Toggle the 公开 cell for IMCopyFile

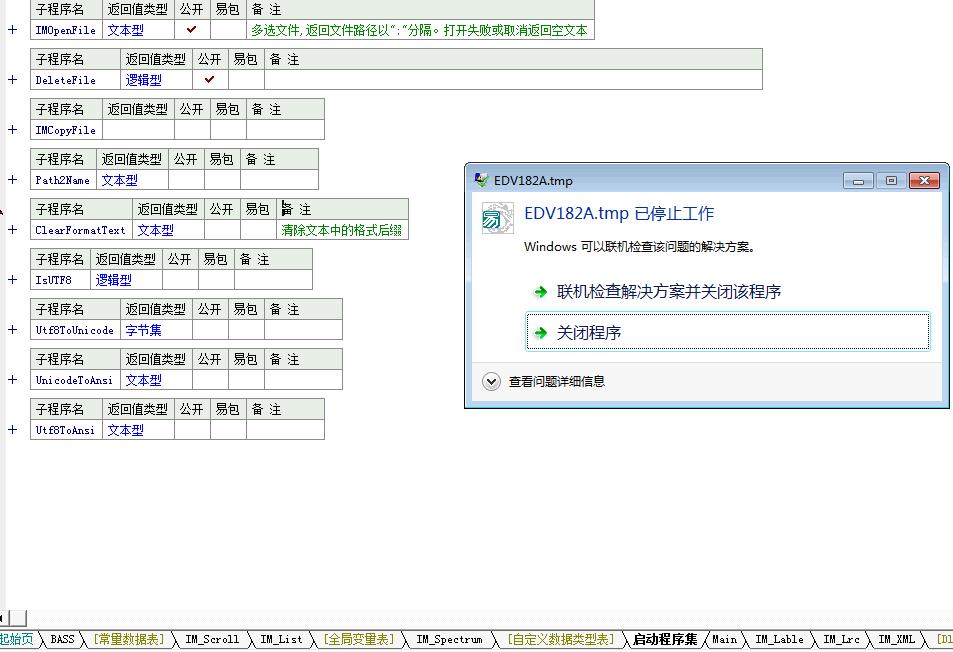click(x=192, y=130)
